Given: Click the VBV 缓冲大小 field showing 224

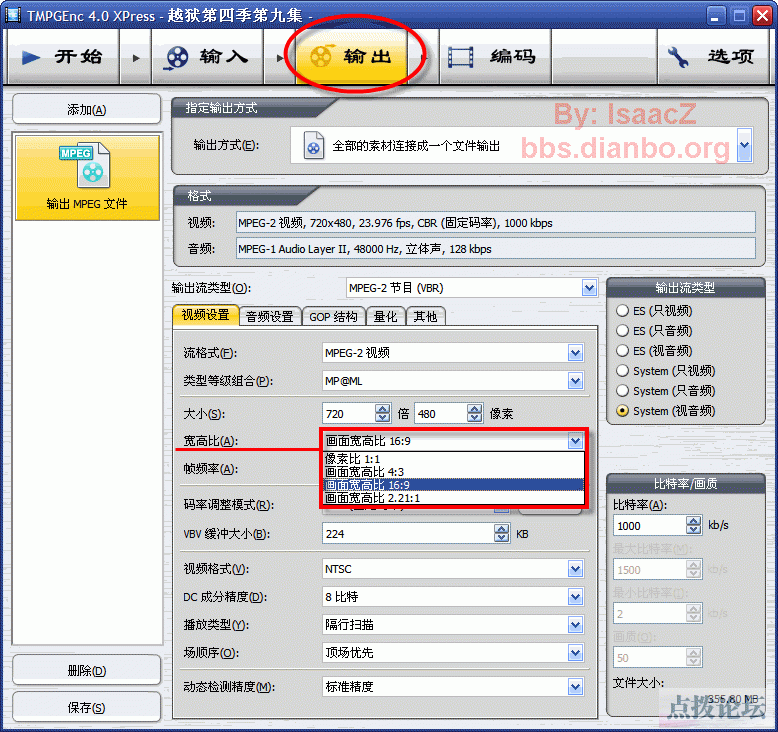Looking at the screenshot, I should tap(408, 533).
